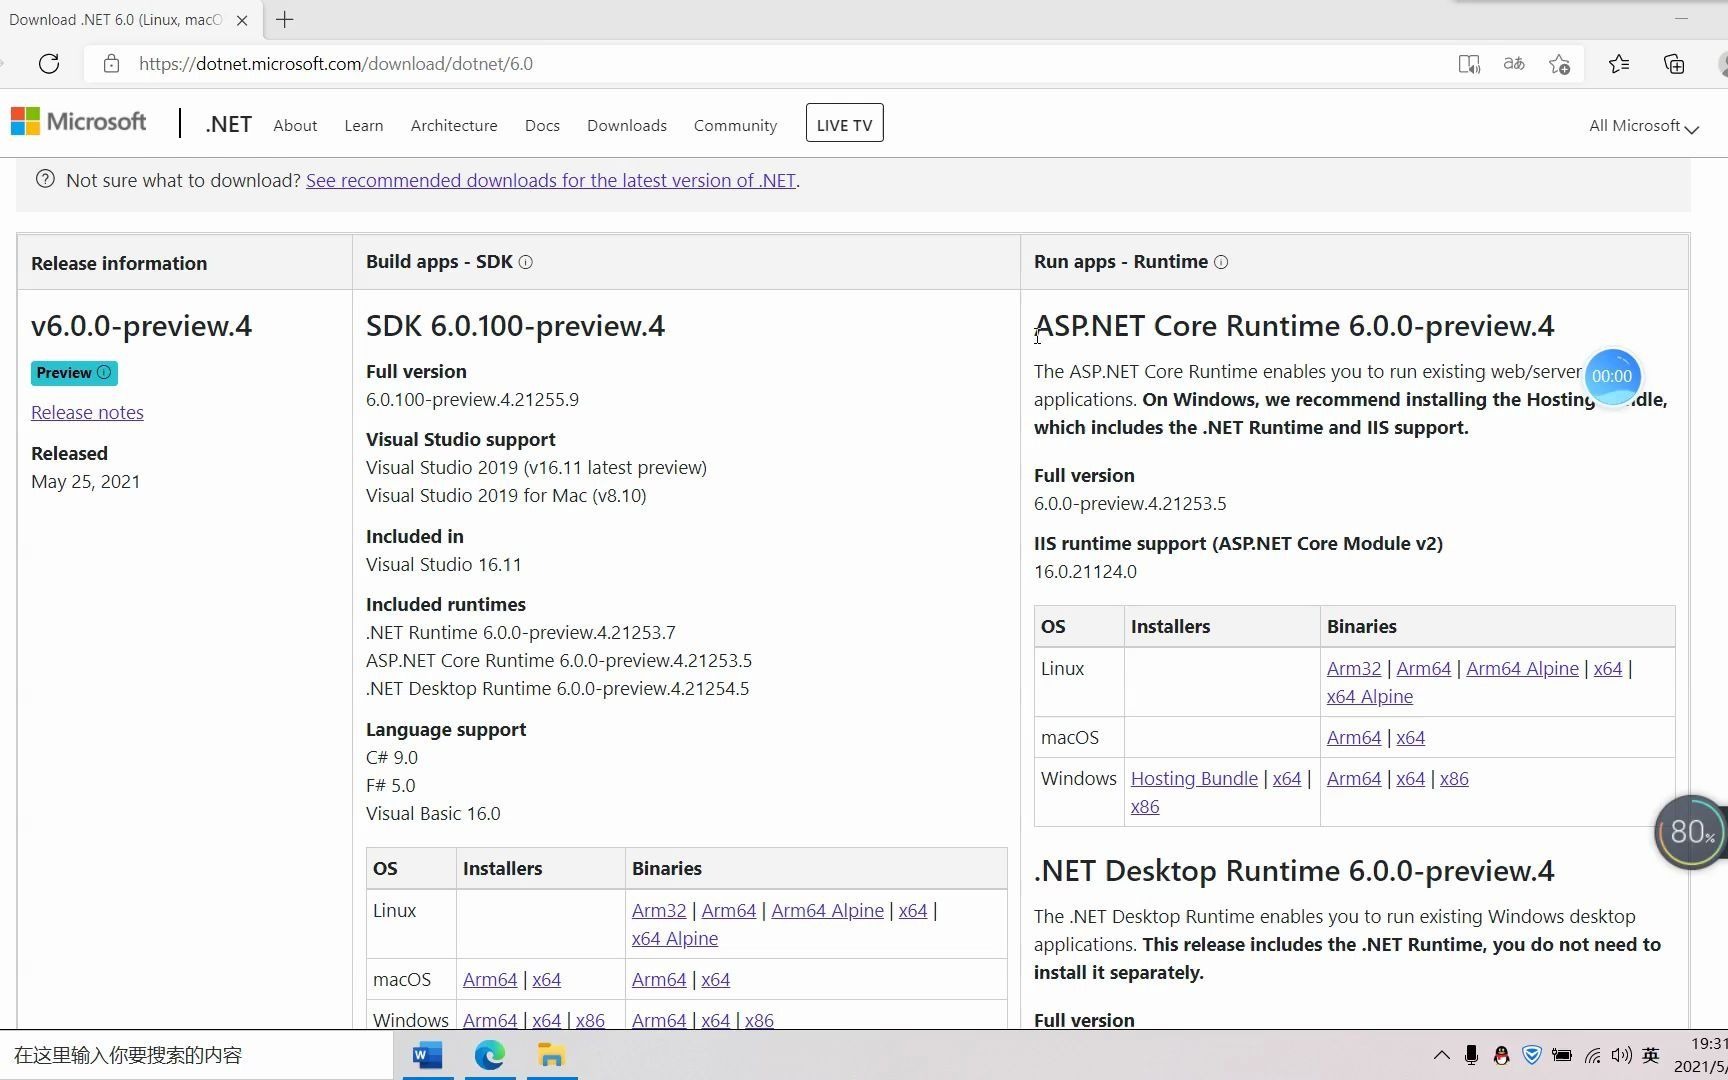Click info icon beside Run apps - Runtime

pos(1221,262)
